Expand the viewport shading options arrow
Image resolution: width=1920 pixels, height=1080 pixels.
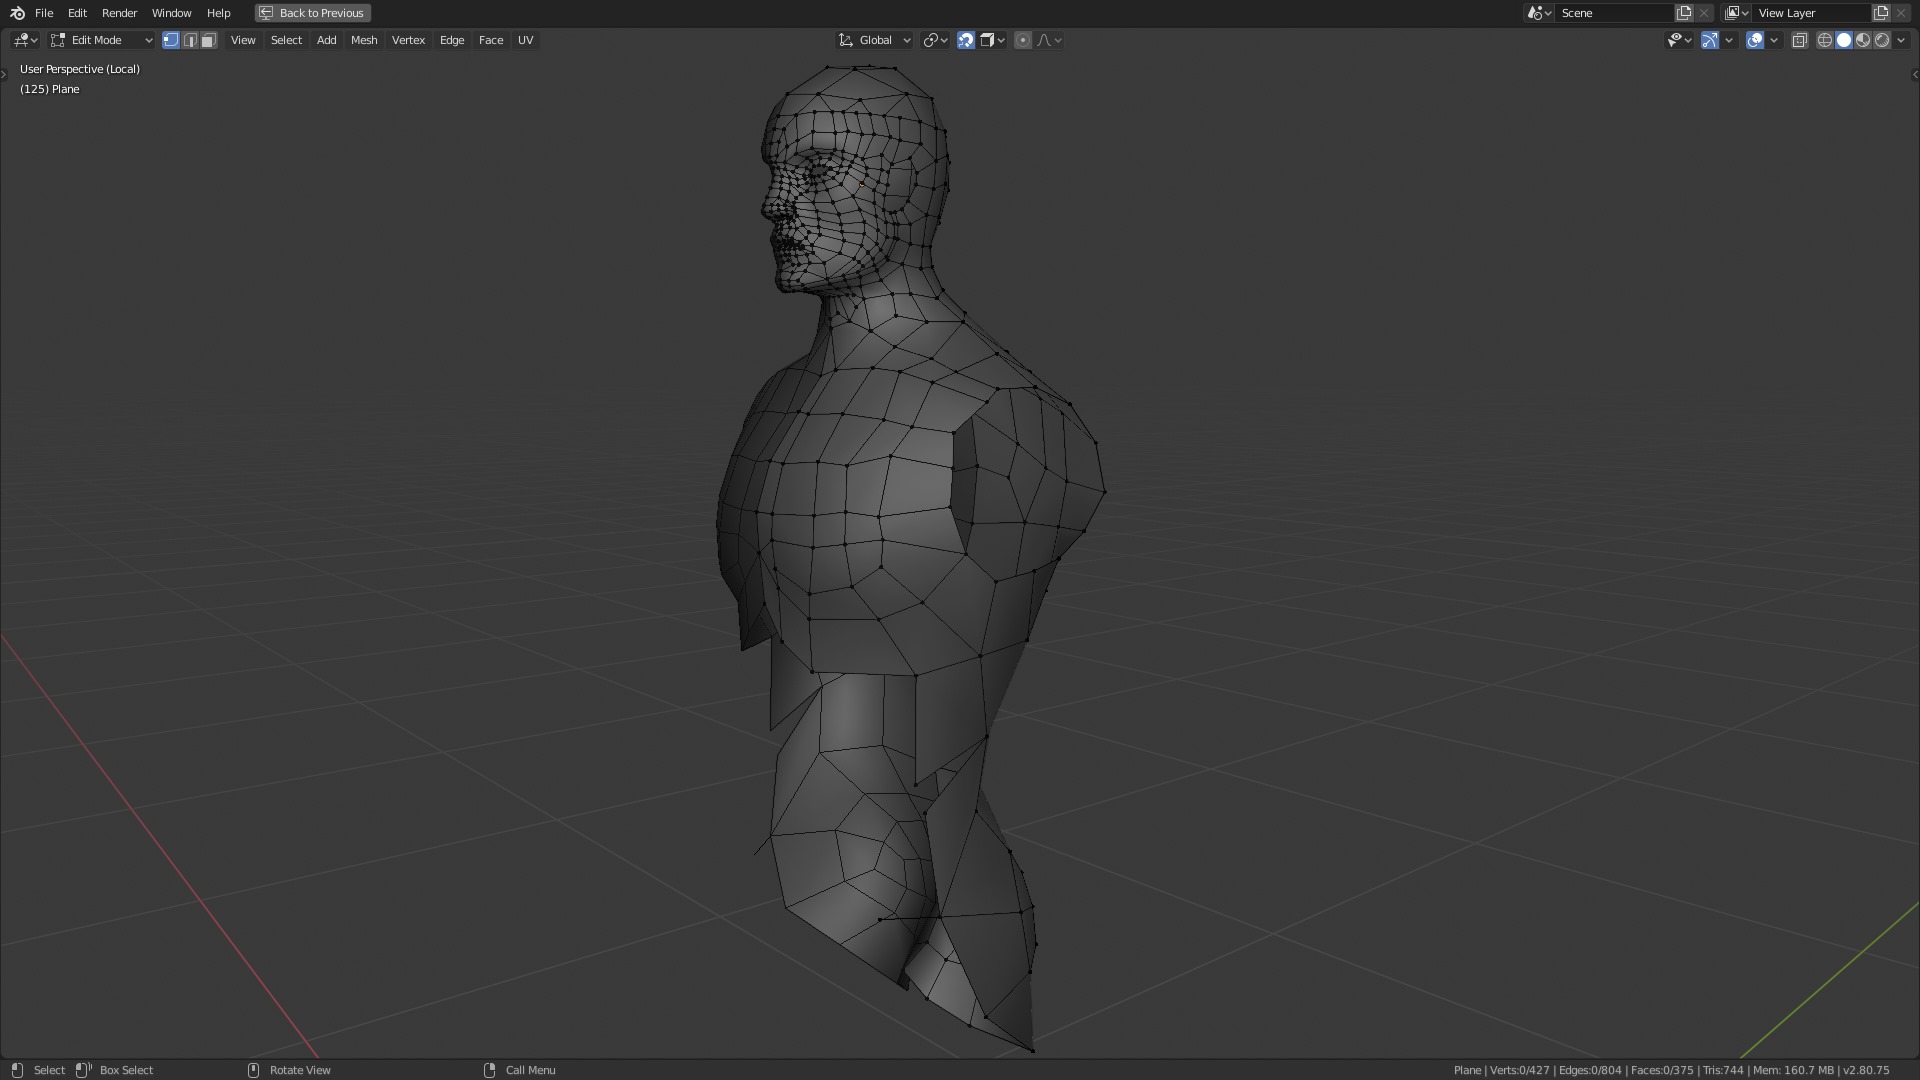point(1900,40)
